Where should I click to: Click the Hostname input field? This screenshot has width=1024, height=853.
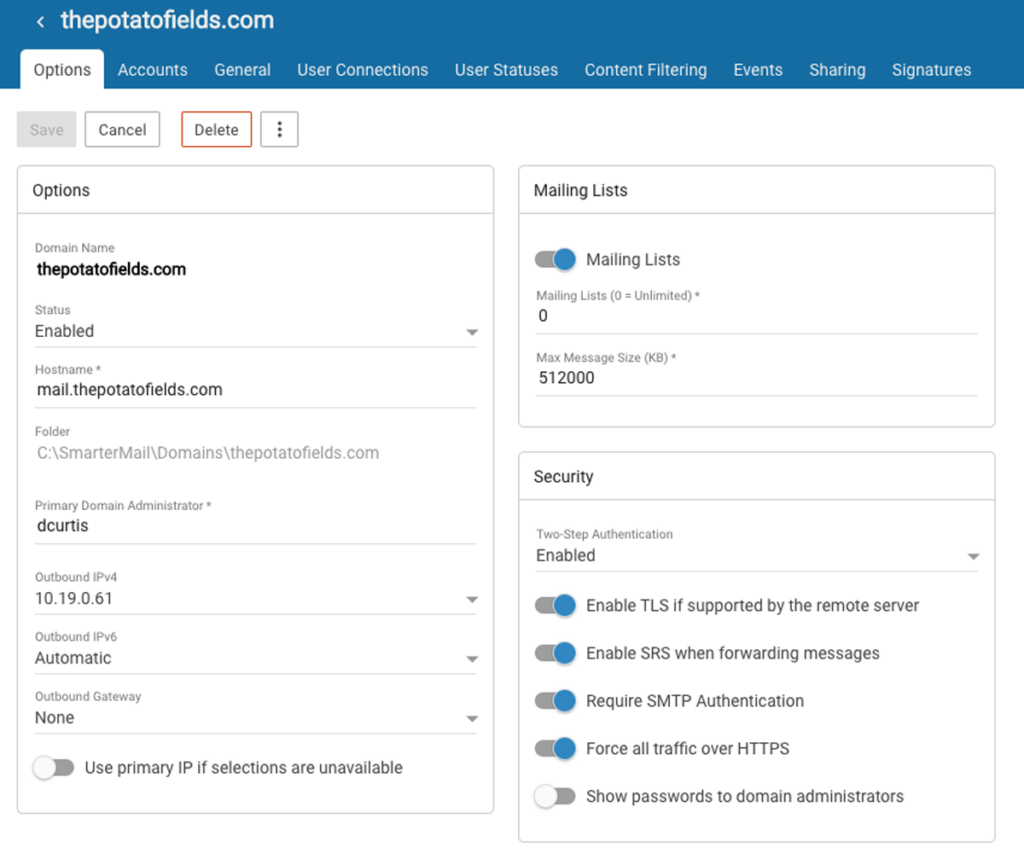tap(255, 390)
